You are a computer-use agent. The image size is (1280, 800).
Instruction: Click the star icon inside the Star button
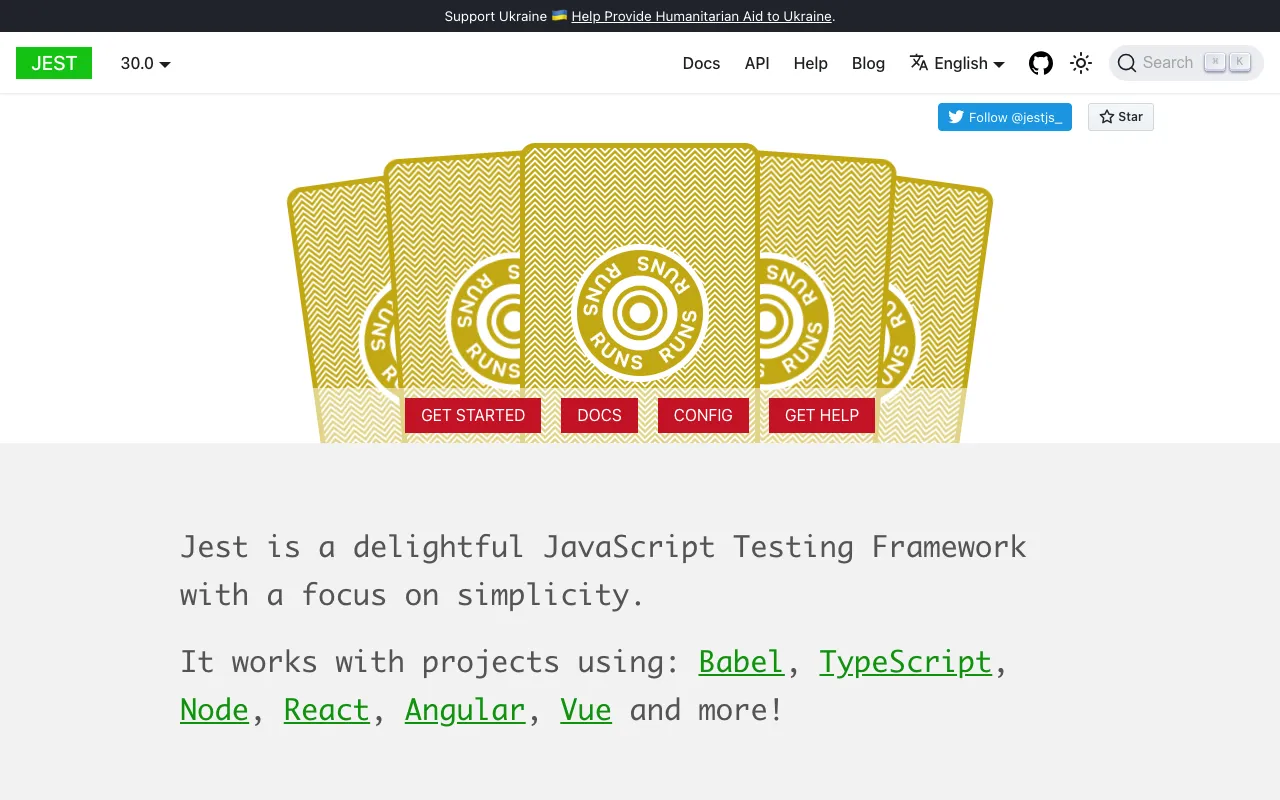1106,117
